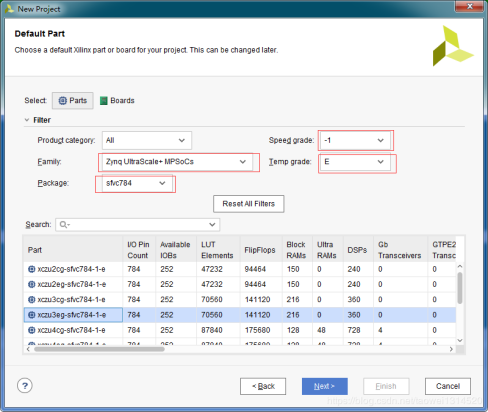This screenshot has height=412, width=488.
Task: Click the horizontal scrollbar of parts table
Action: point(99,349)
